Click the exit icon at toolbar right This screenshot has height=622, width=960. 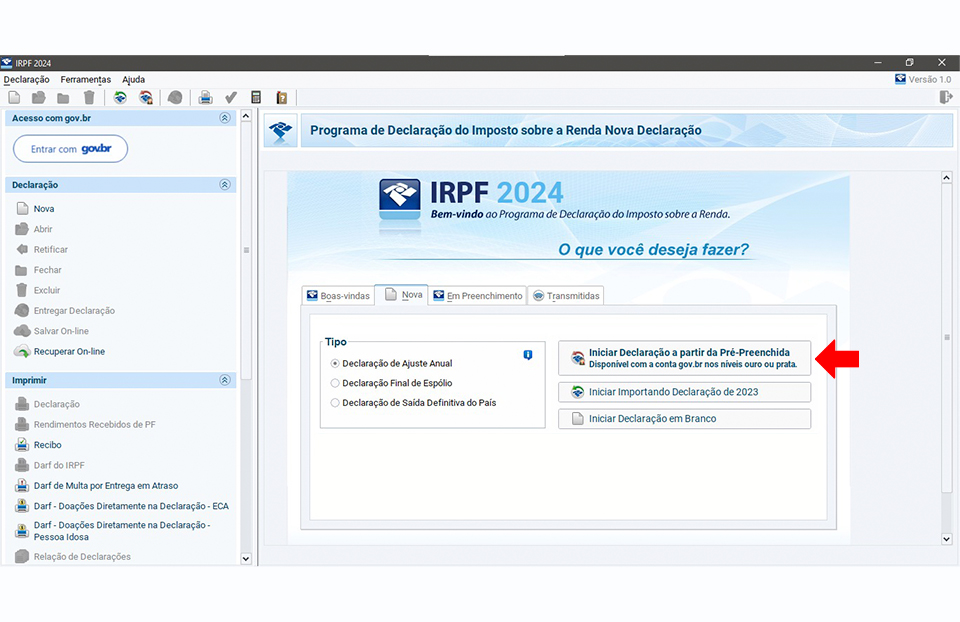pos(946,97)
